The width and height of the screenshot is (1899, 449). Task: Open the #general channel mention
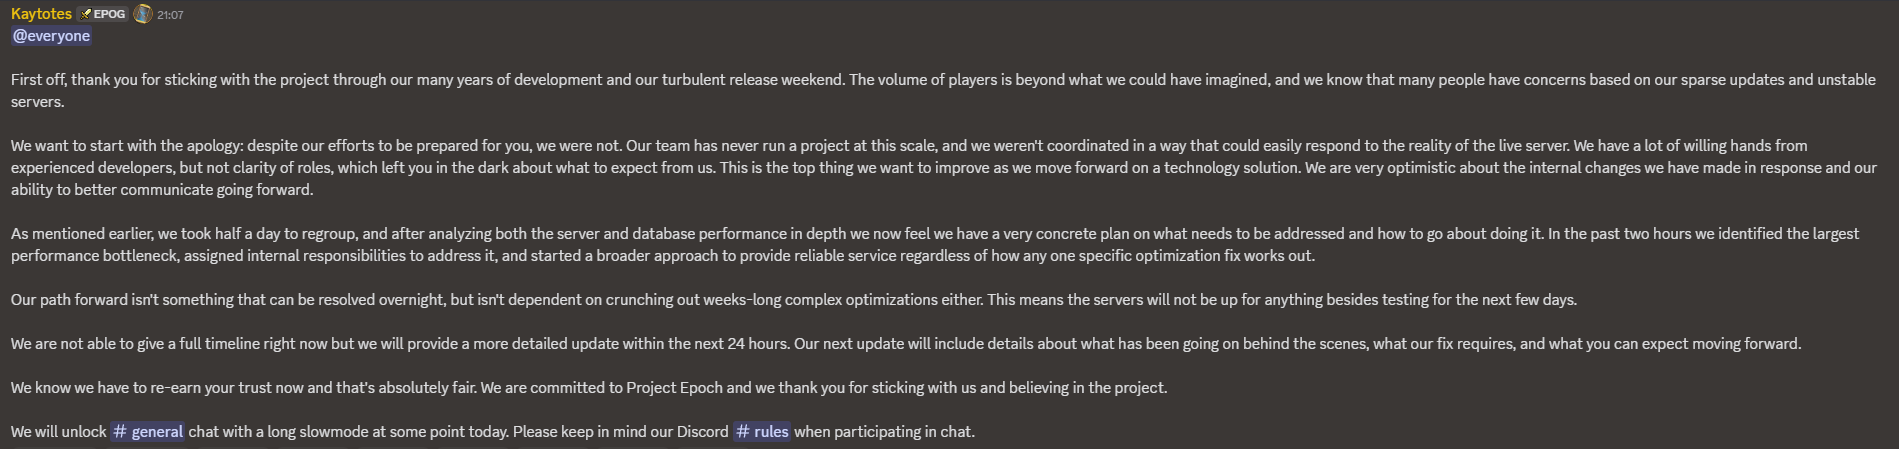click(147, 432)
